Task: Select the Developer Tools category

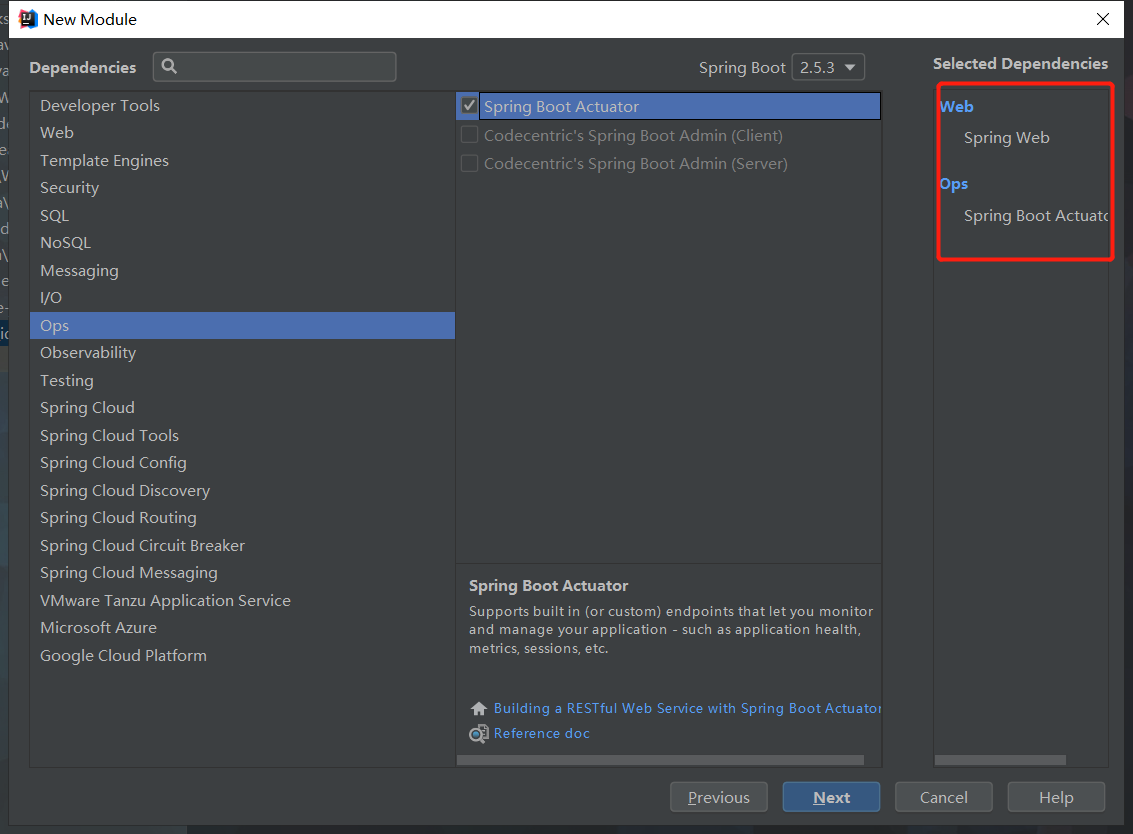Action: (x=242, y=106)
